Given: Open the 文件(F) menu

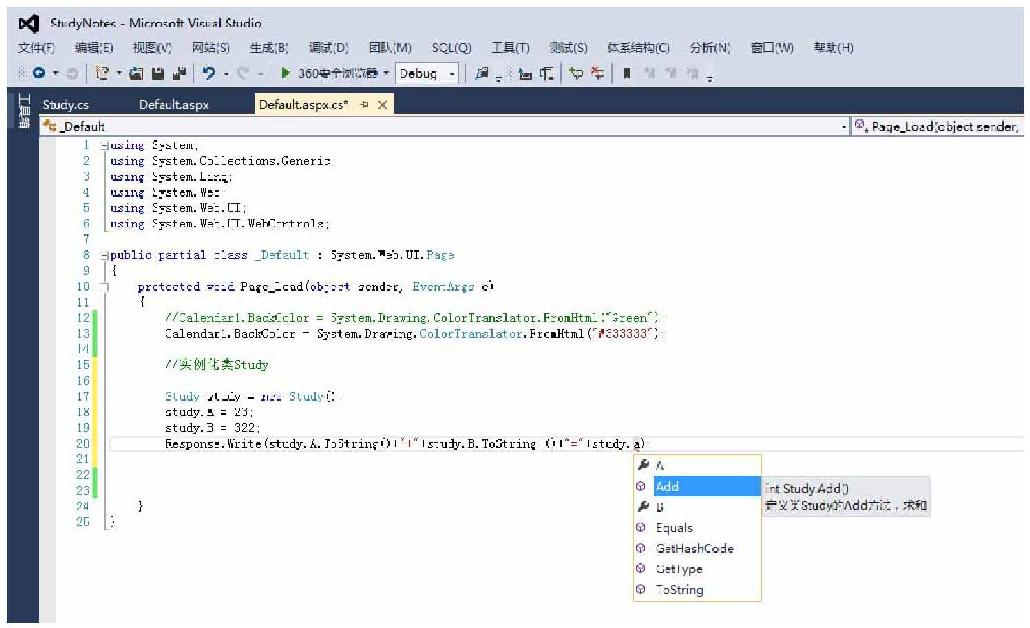Looking at the screenshot, I should [36, 47].
